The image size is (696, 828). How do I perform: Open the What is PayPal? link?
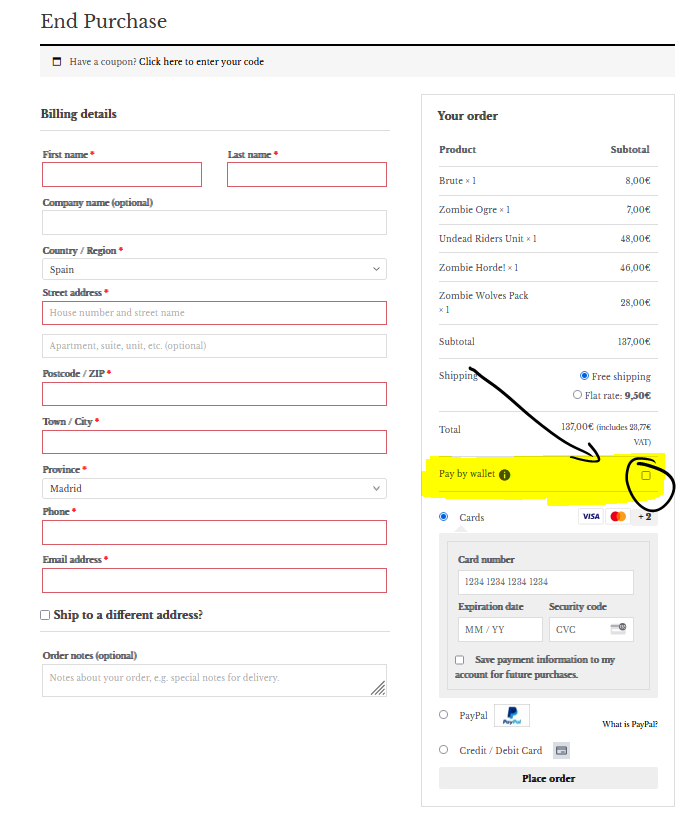click(629, 724)
